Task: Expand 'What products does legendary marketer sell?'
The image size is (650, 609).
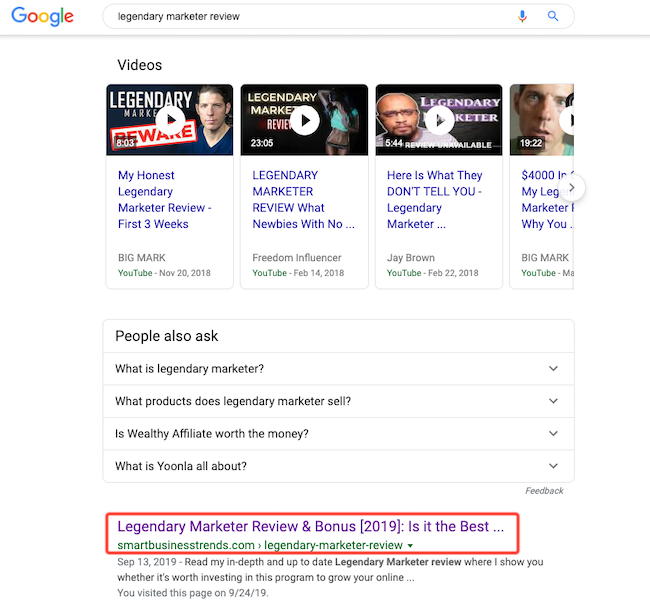Action: click(338, 401)
